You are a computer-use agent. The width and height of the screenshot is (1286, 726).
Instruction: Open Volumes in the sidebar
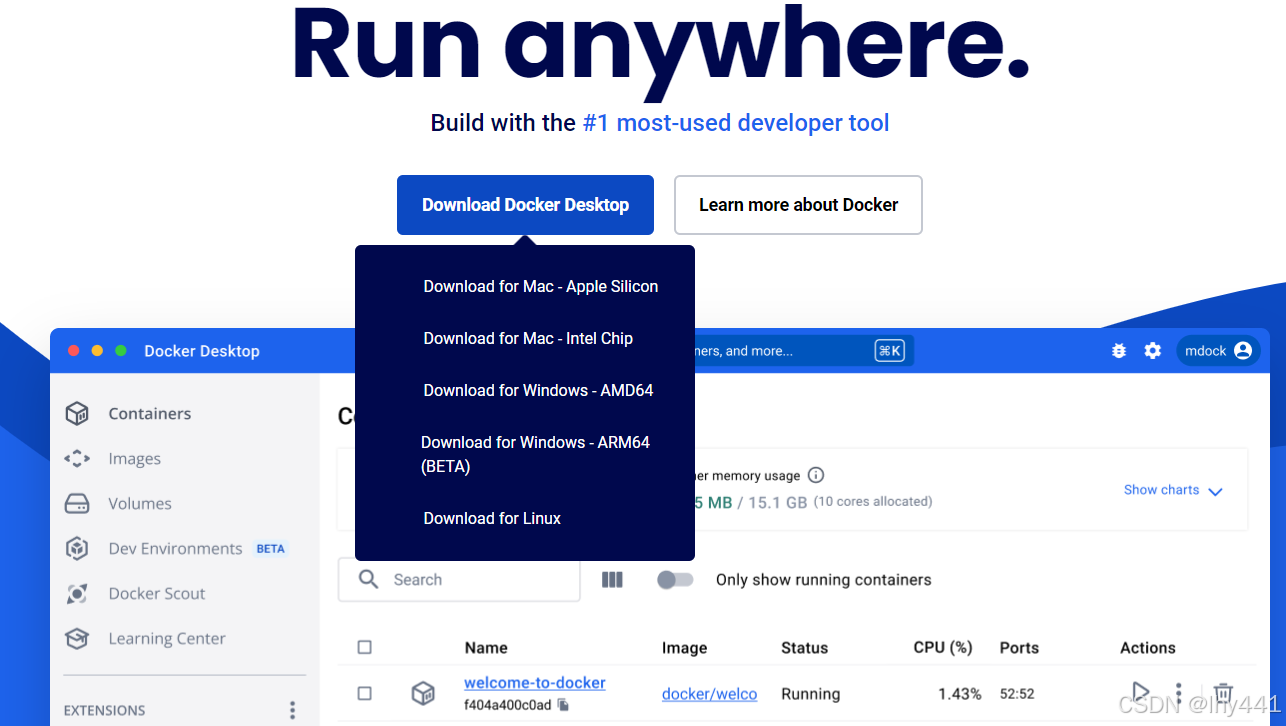coord(140,503)
